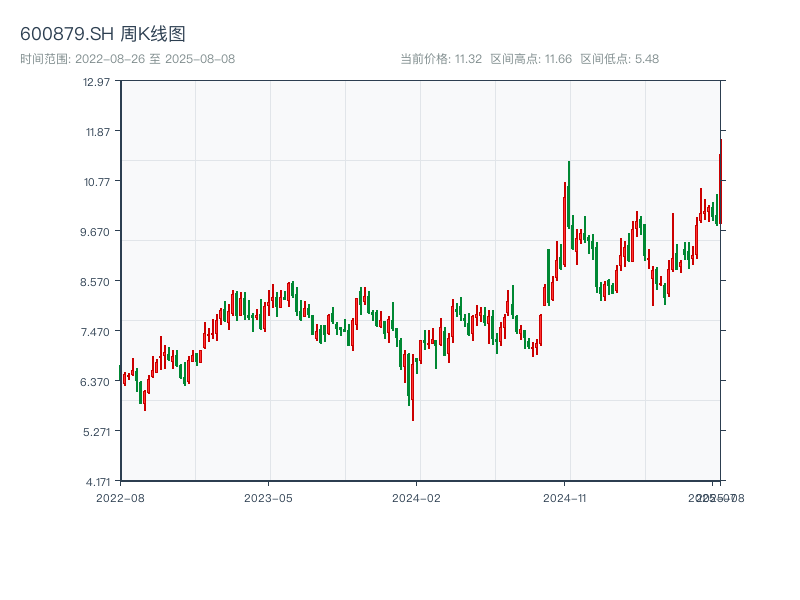Click the 区间低点 5.48 label

click(619, 59)
